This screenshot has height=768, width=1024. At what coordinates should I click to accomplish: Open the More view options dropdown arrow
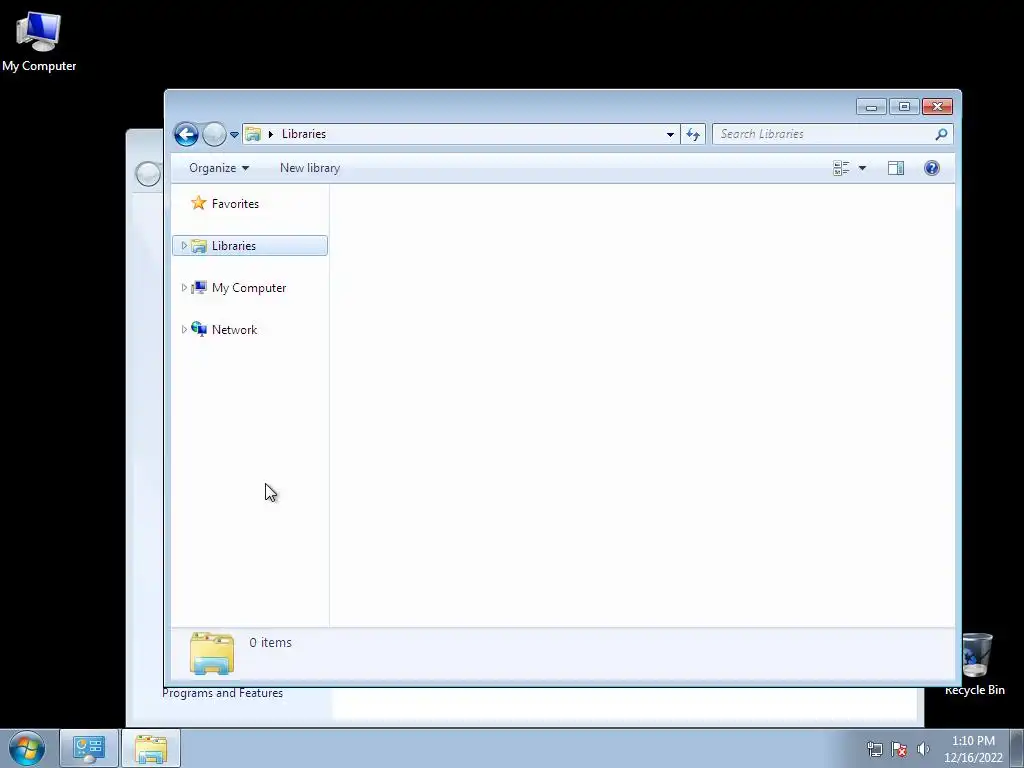[x=862, y=168]
